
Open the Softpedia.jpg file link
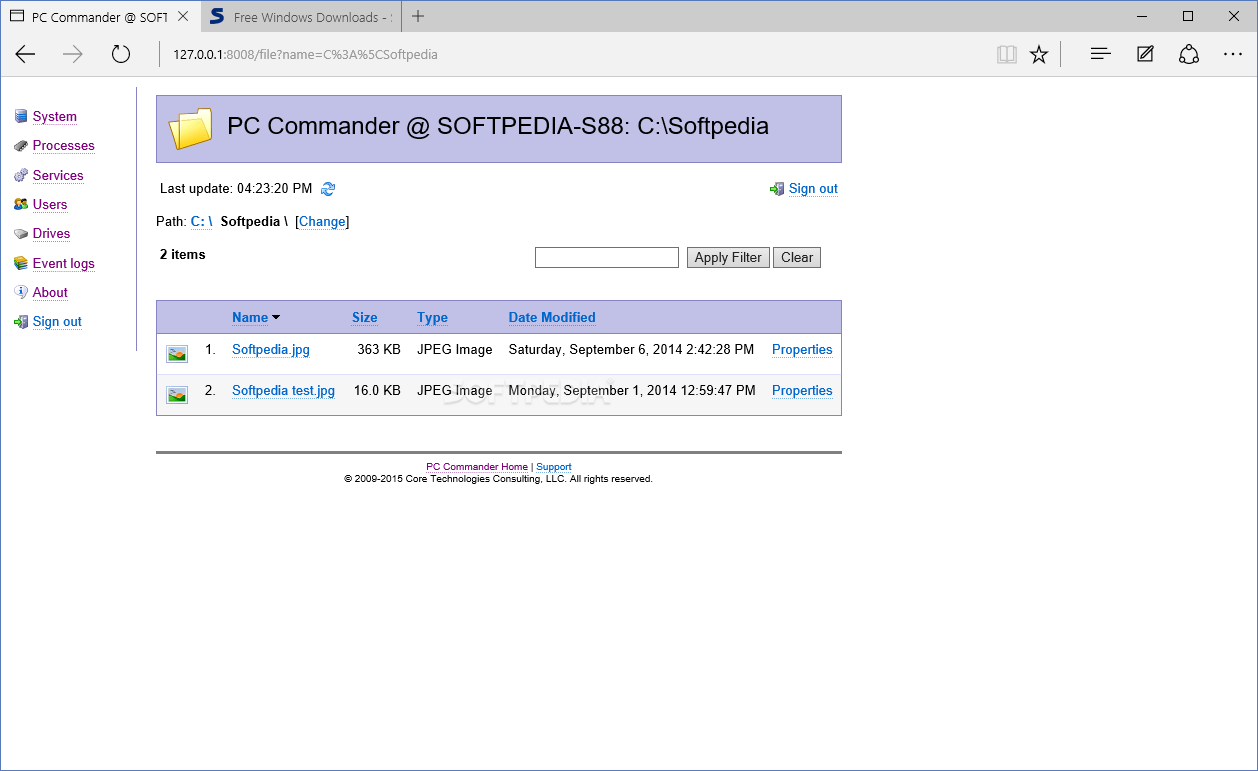coord(271,350)
